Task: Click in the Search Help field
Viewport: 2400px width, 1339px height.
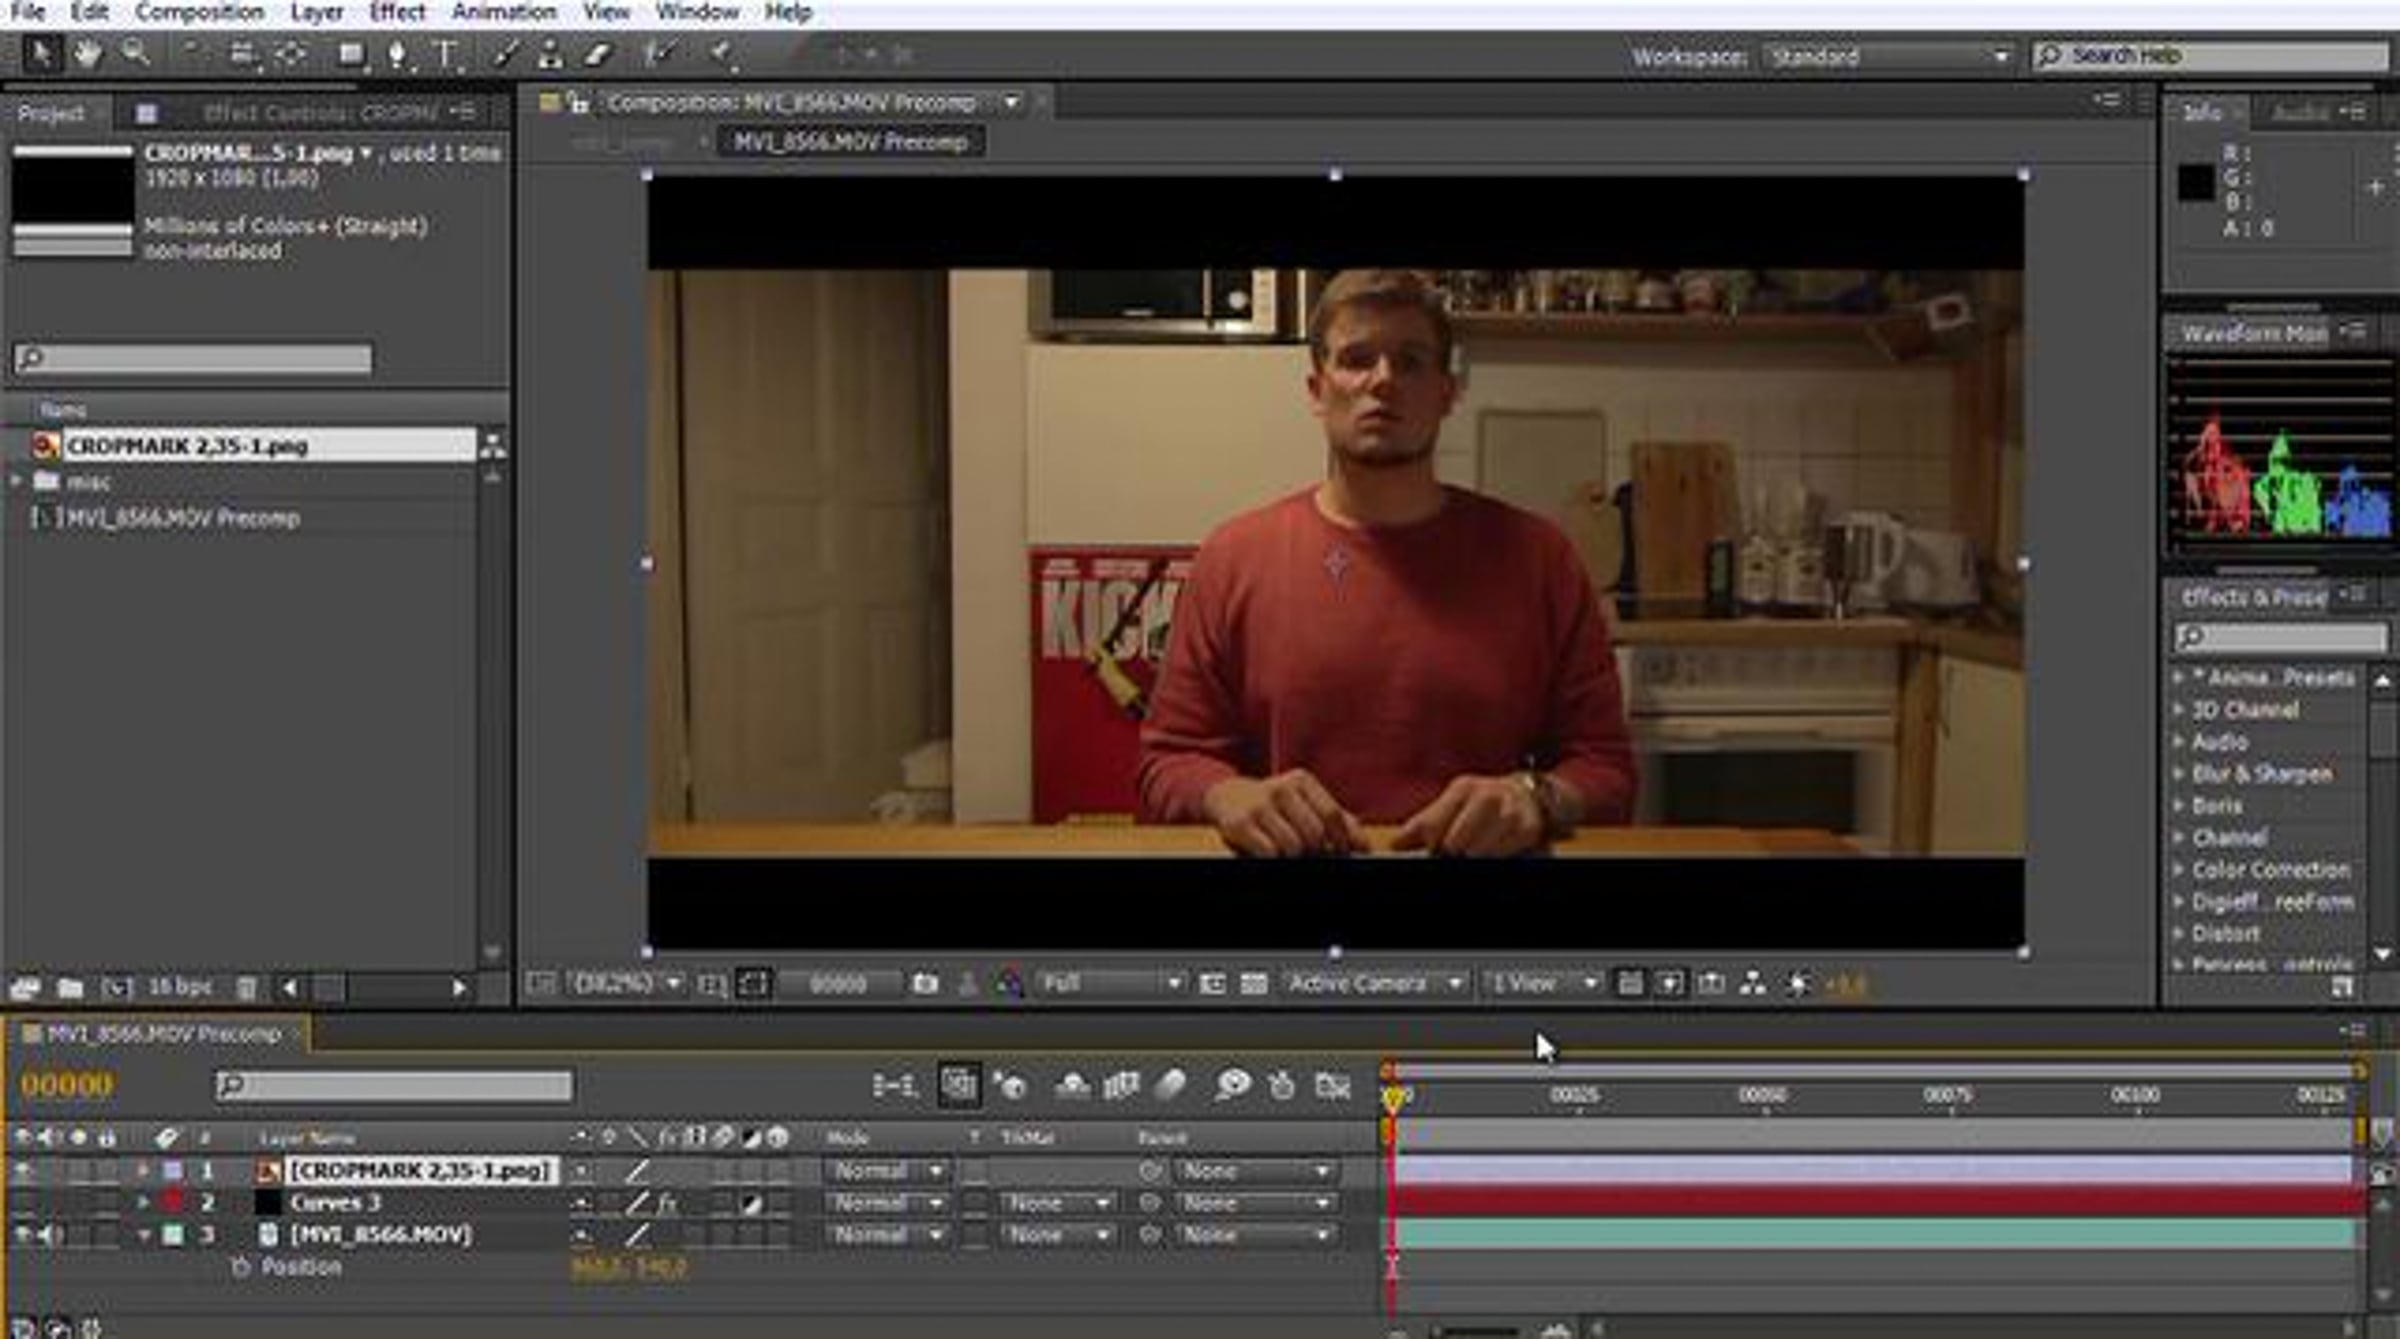Action: coord(2210,55)
